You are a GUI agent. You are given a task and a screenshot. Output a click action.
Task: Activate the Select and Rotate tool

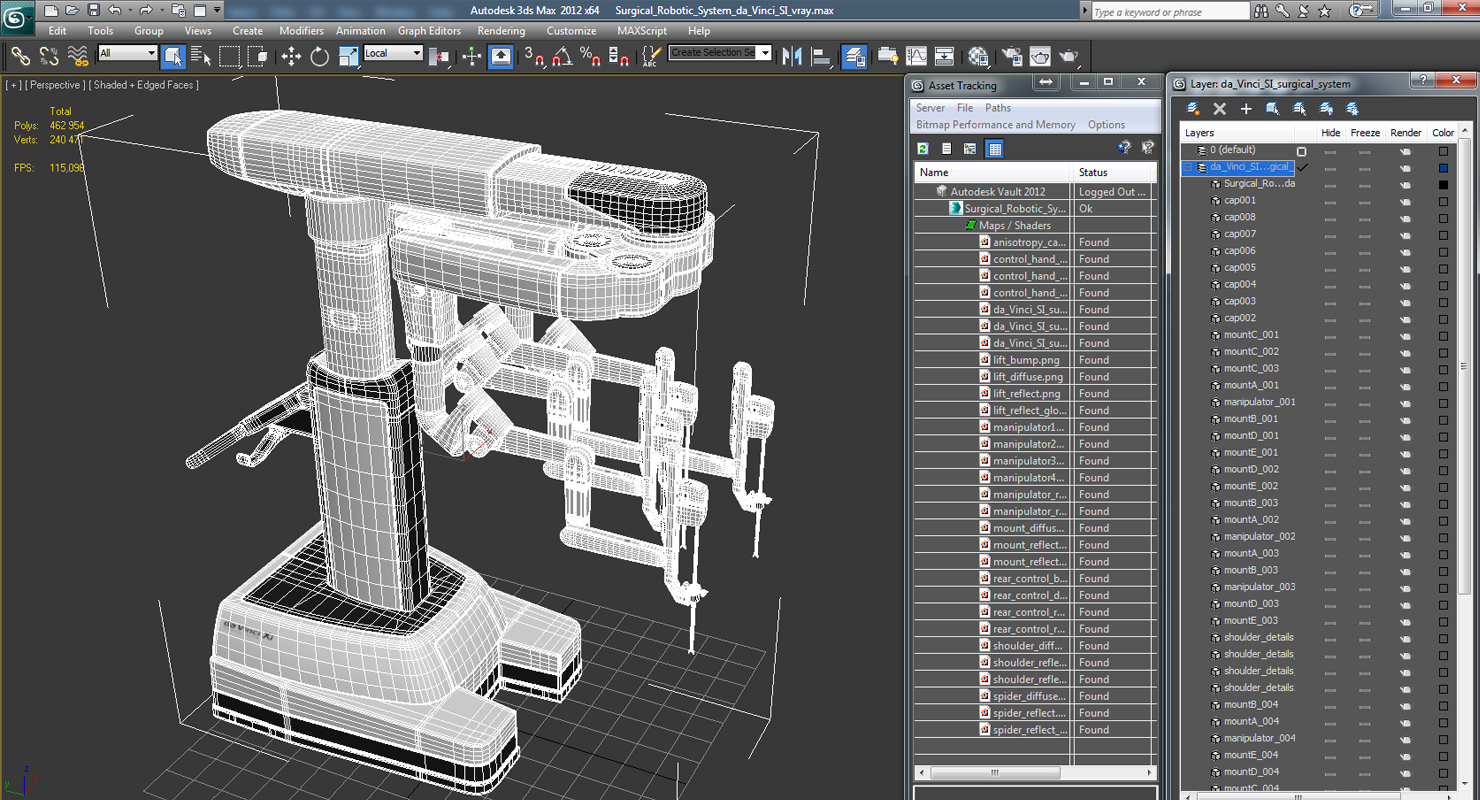click(x=320, y=56)
